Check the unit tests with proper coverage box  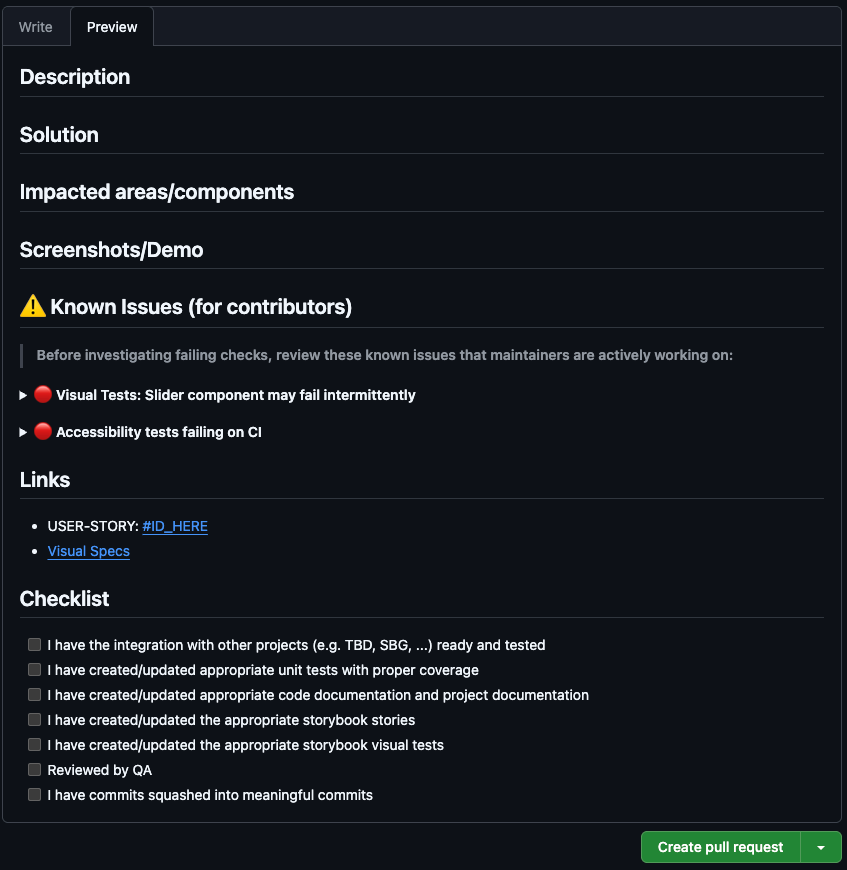(x=34, y=670)
